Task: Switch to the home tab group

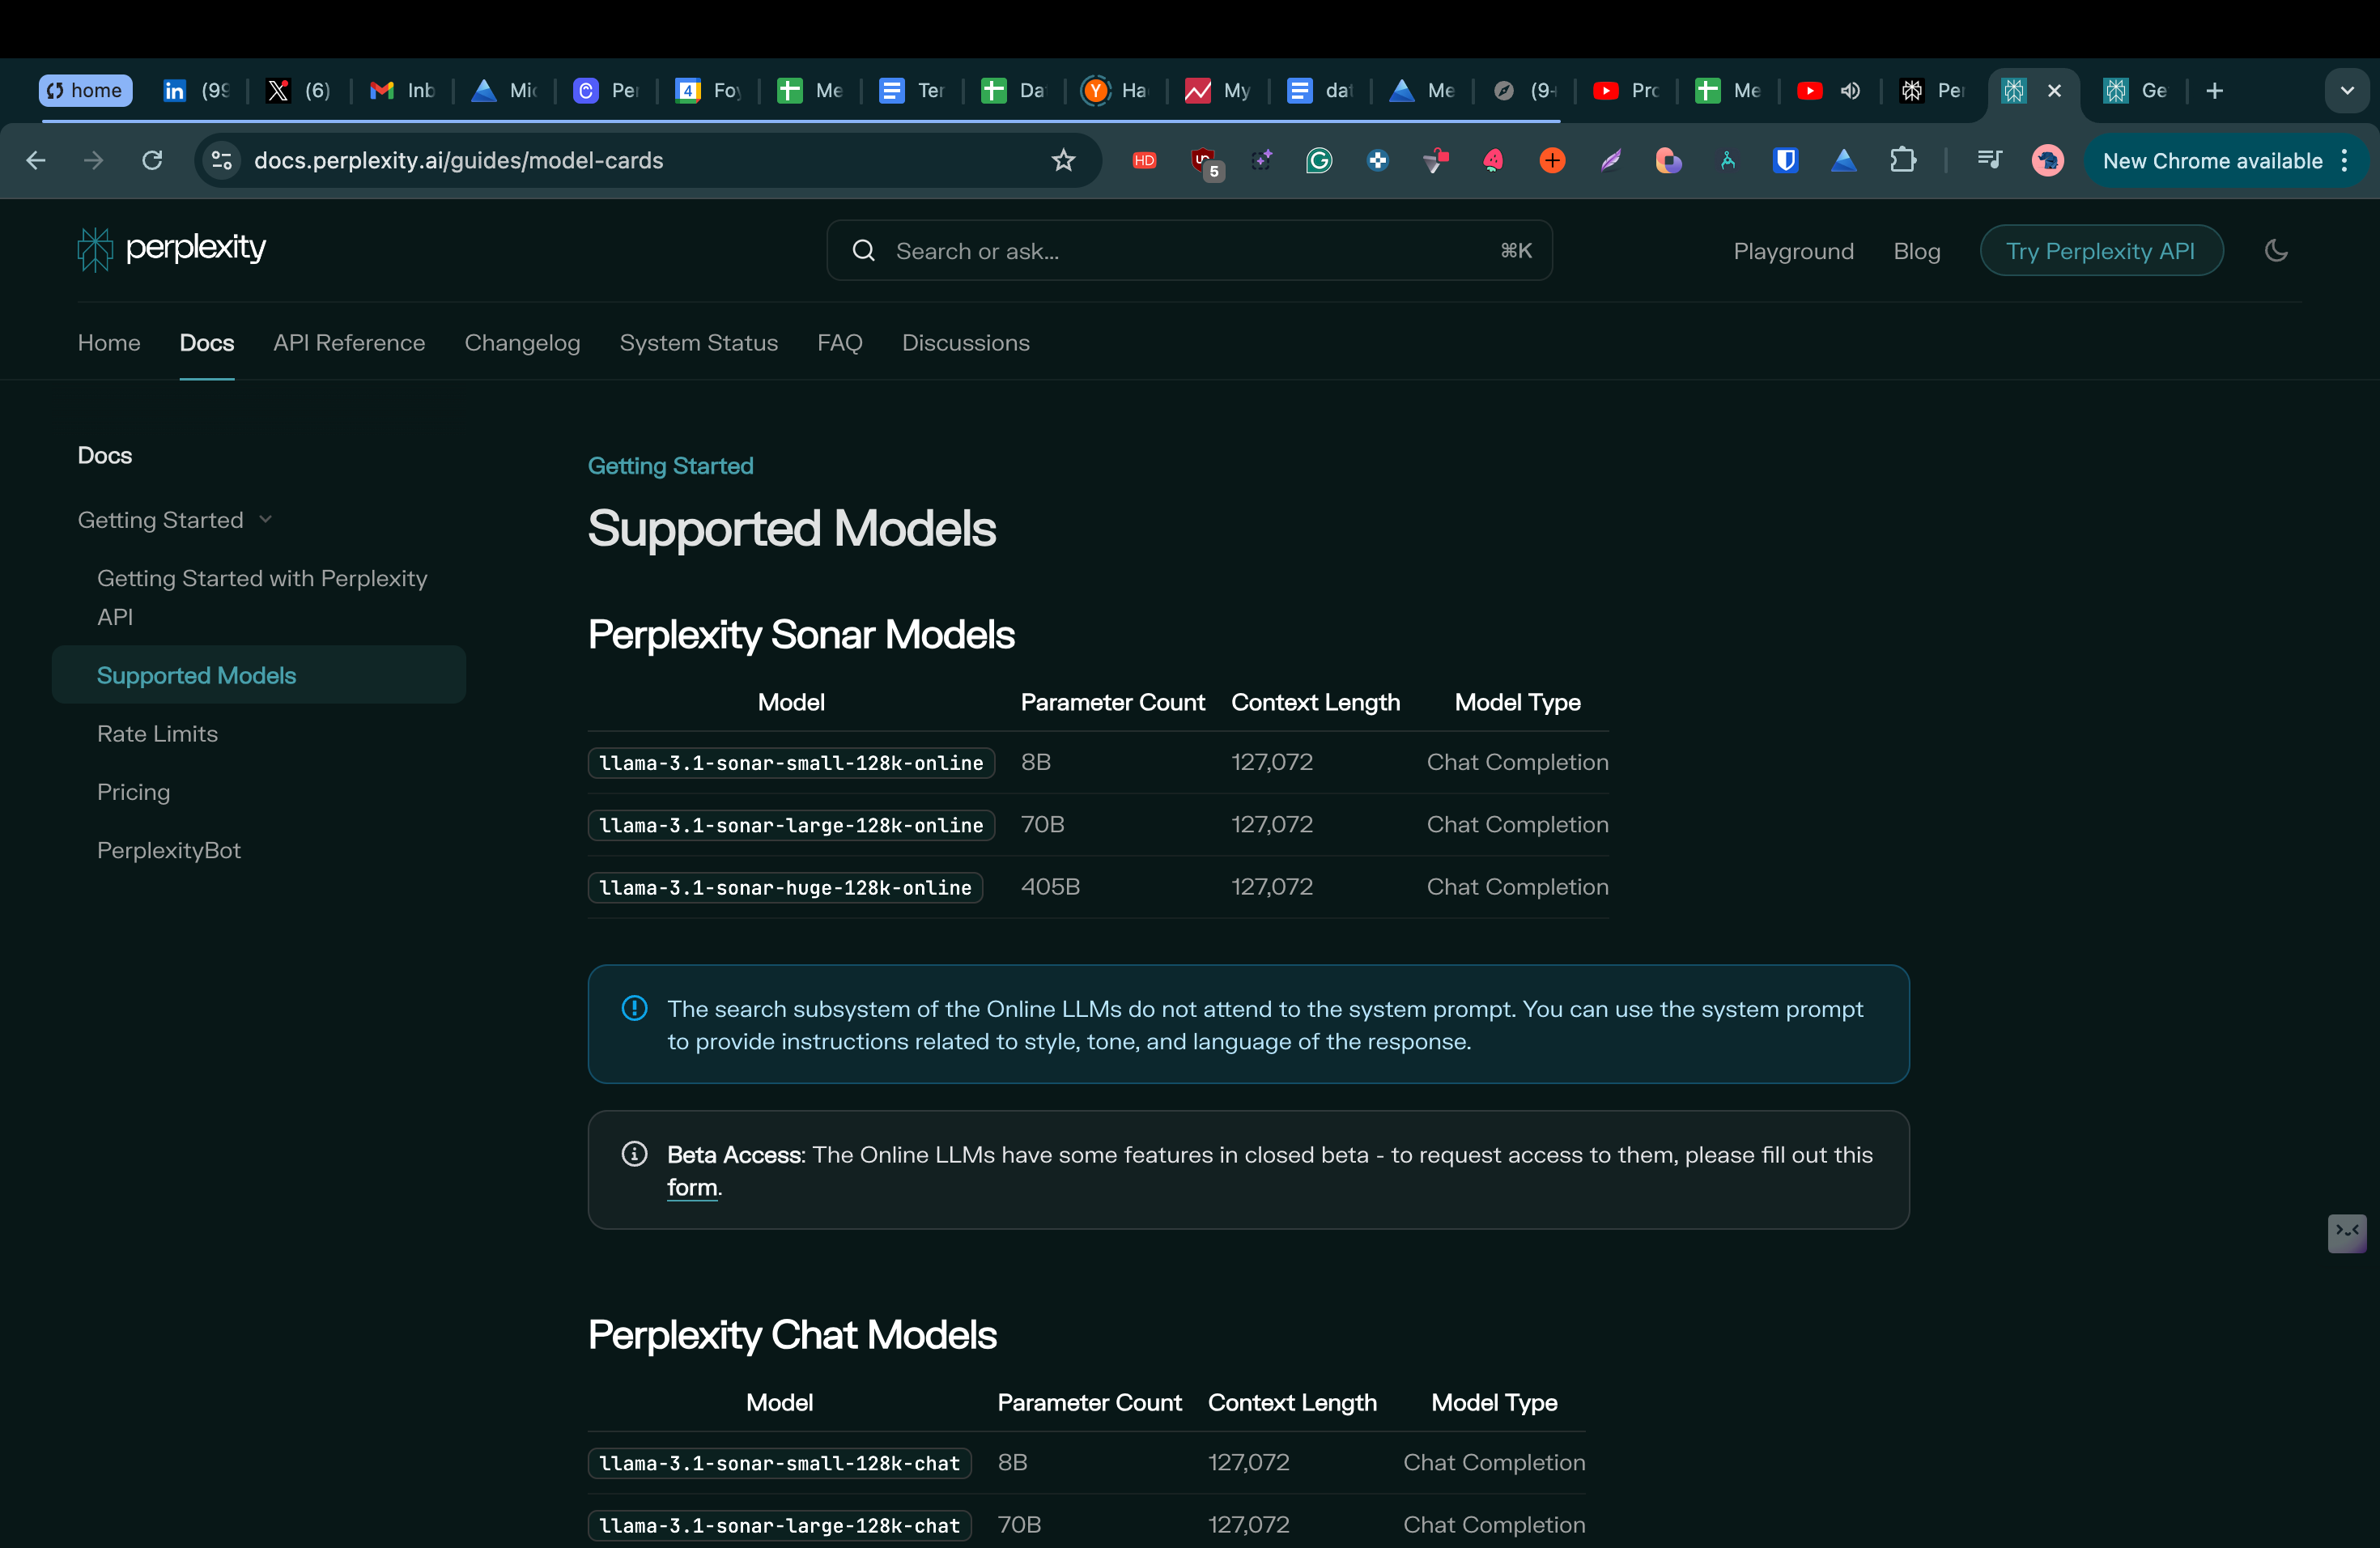Action: (x=86, y=91)
